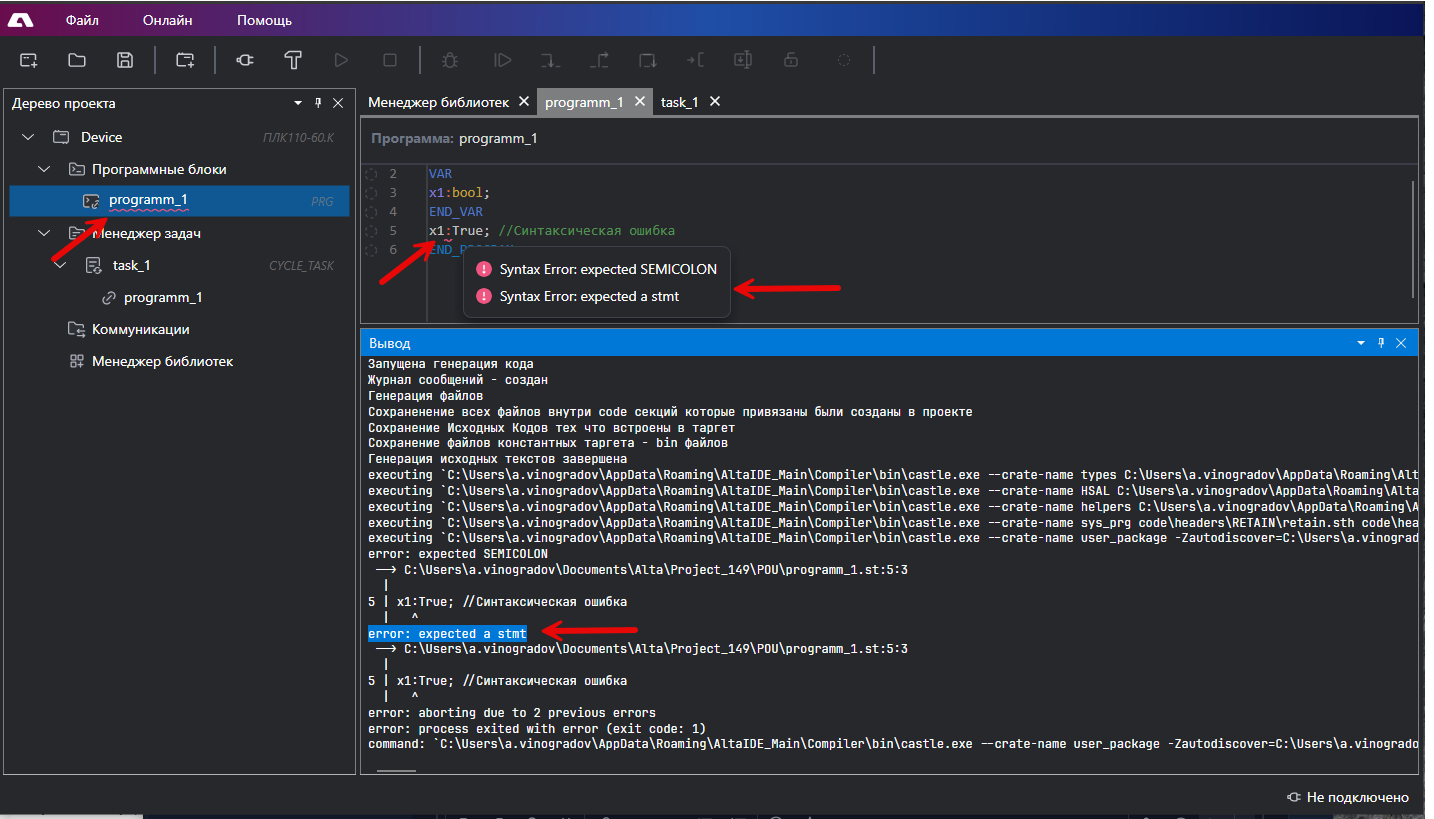Collapse the Программные блоки node

(44, 169)
